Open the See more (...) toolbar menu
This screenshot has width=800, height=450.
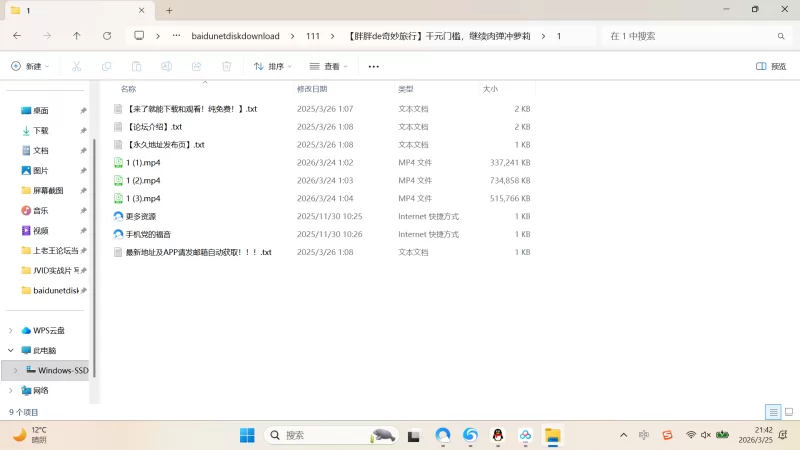(374, 66)
